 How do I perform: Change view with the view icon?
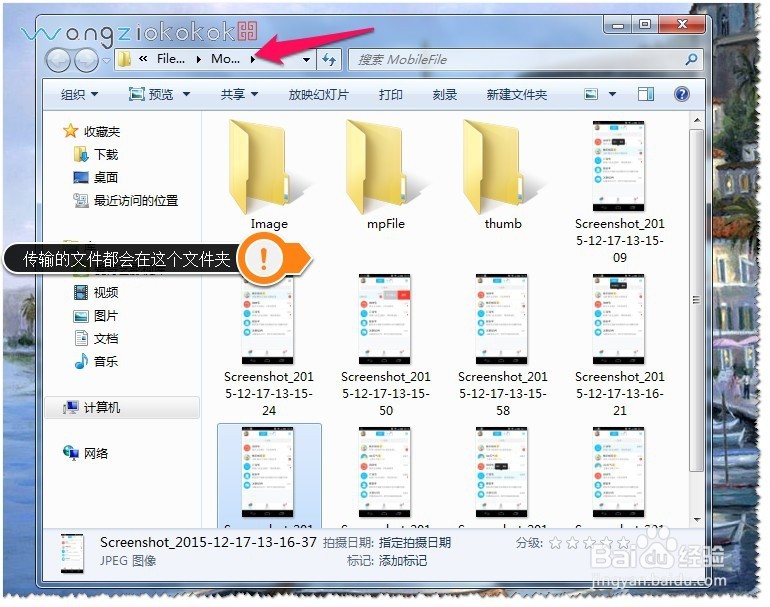point(591,94)
